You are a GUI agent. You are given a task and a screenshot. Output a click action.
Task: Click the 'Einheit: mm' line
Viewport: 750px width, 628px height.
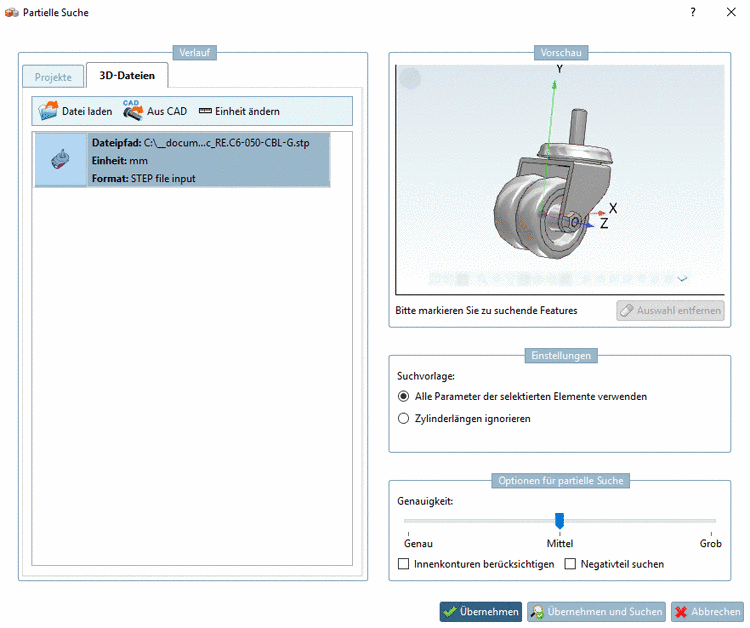(120, 161)
